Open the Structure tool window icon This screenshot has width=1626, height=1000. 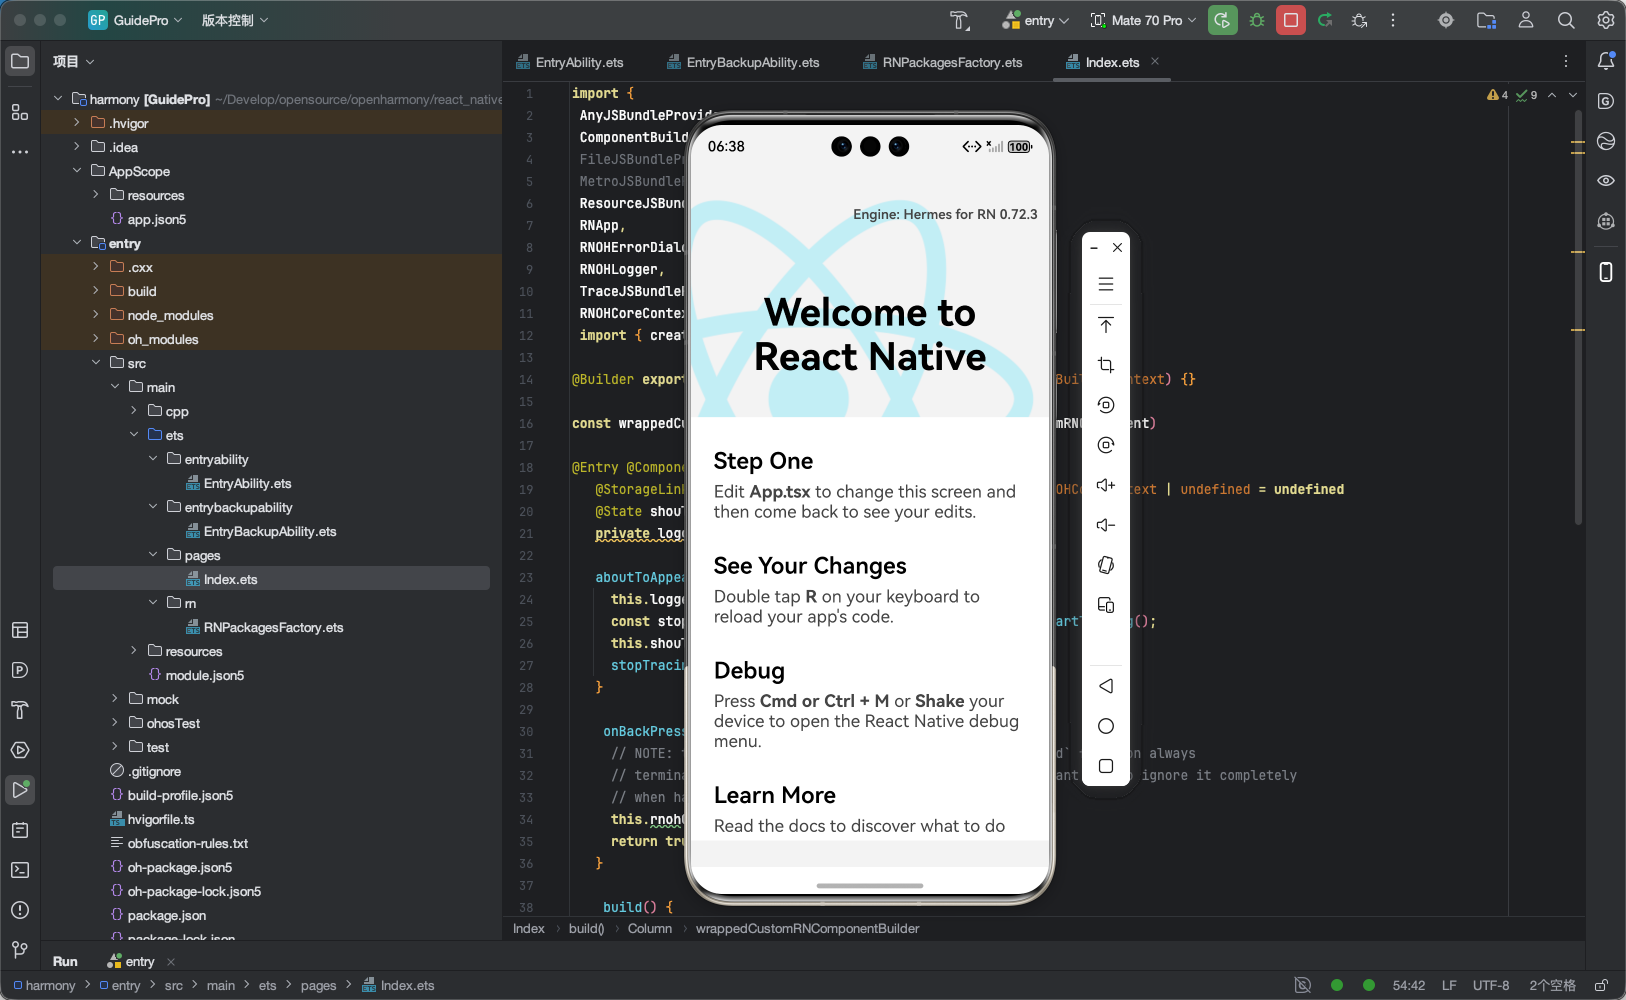20,111
